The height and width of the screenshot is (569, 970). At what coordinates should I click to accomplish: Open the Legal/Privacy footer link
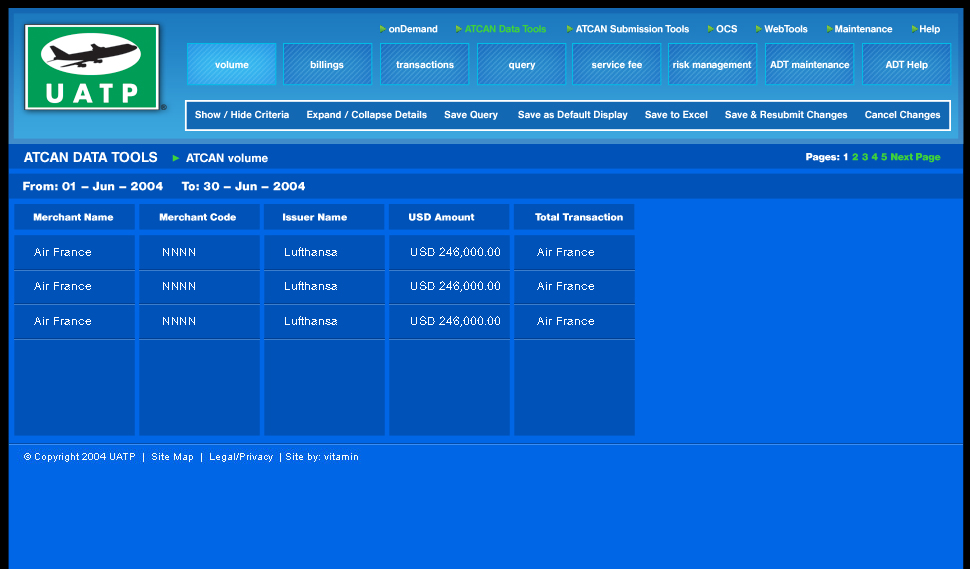(241, 457)
